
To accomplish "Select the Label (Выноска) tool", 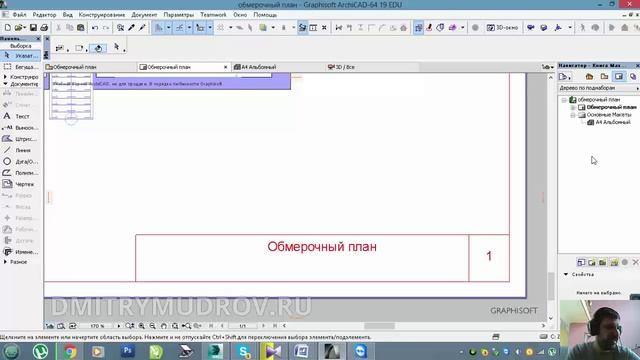I will 20,128.
